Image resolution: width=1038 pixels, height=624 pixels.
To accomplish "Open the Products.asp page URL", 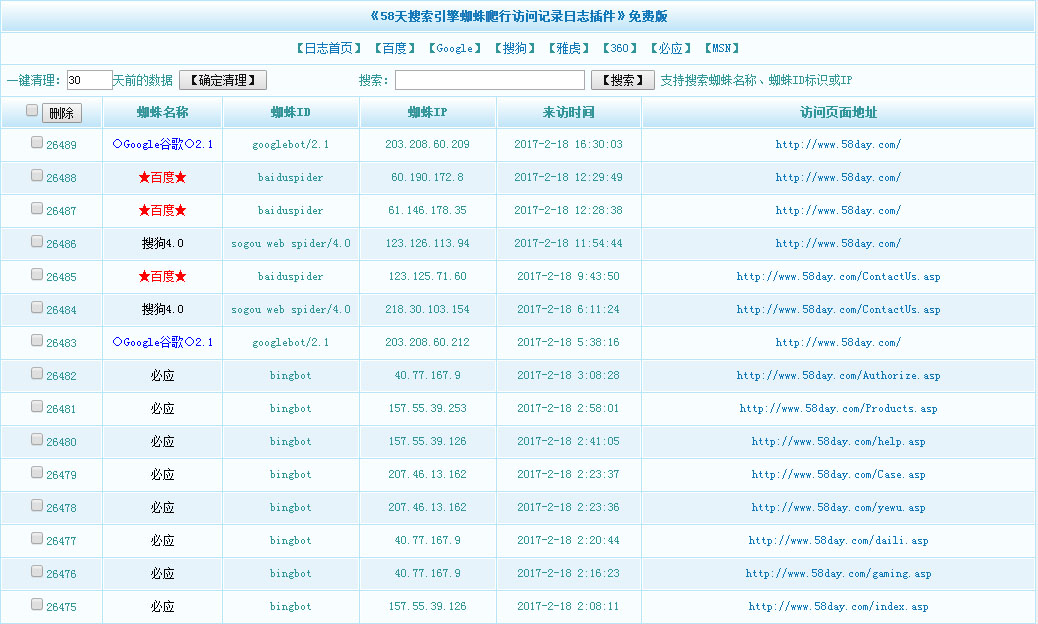I will [838, 408].
